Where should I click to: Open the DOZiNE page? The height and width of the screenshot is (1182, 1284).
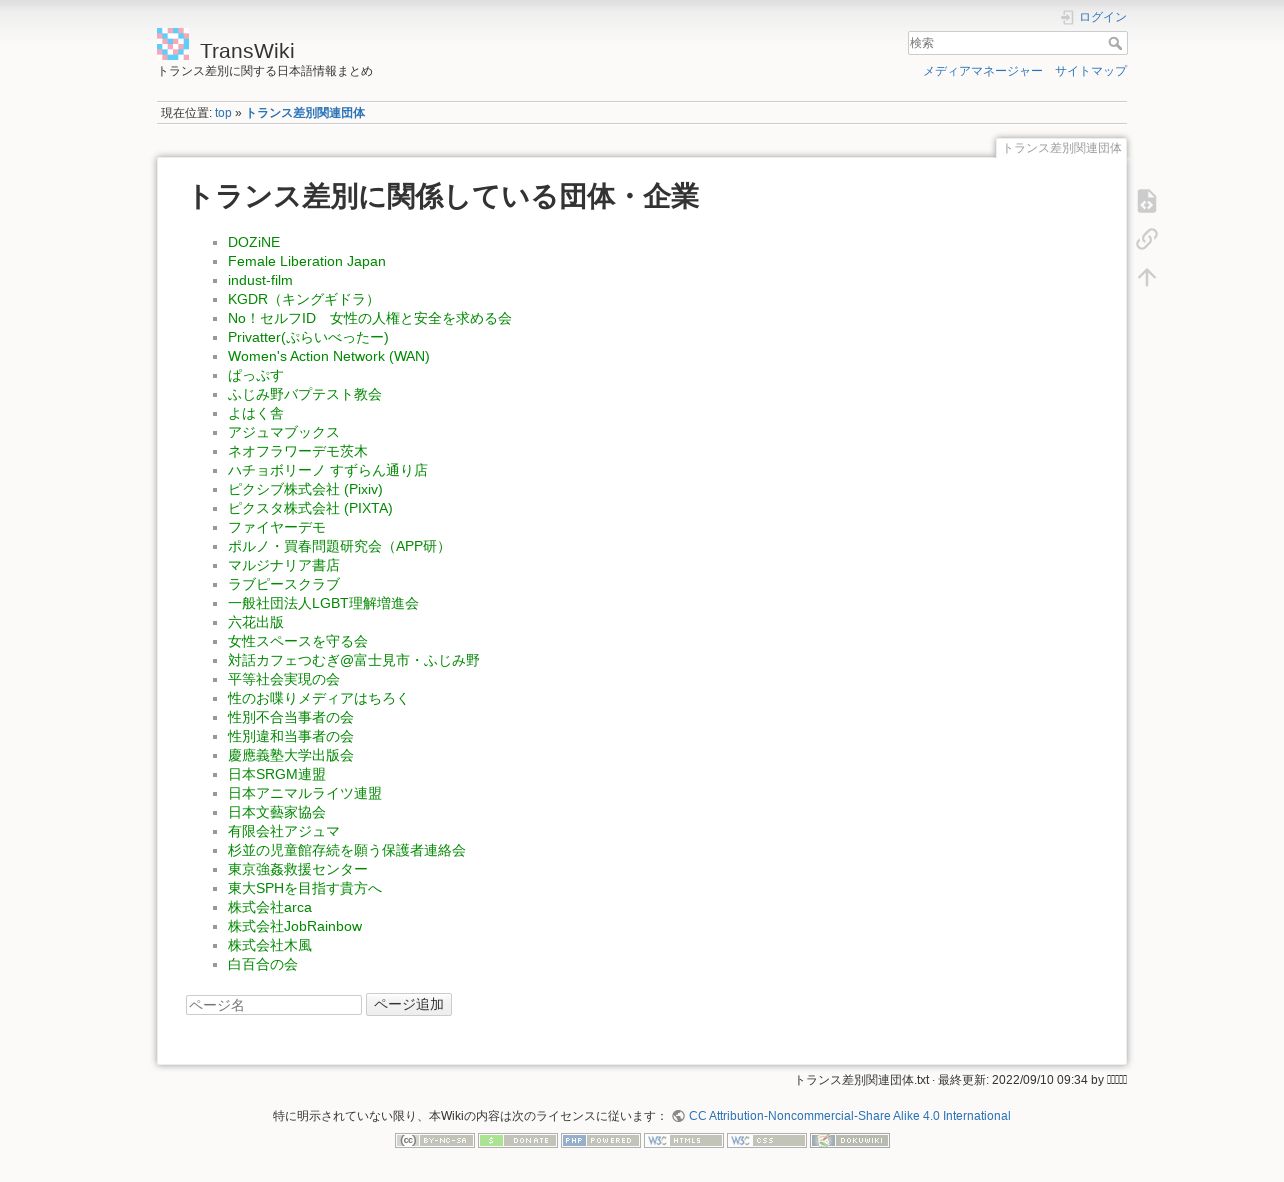coord(254,242)
